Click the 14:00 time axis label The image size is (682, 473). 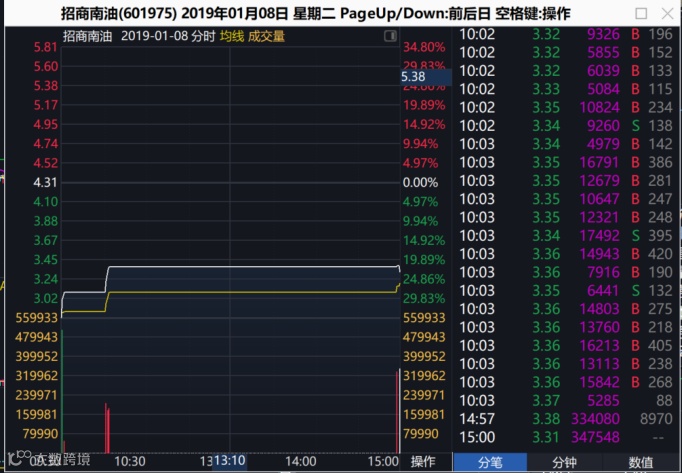(301, 461)
